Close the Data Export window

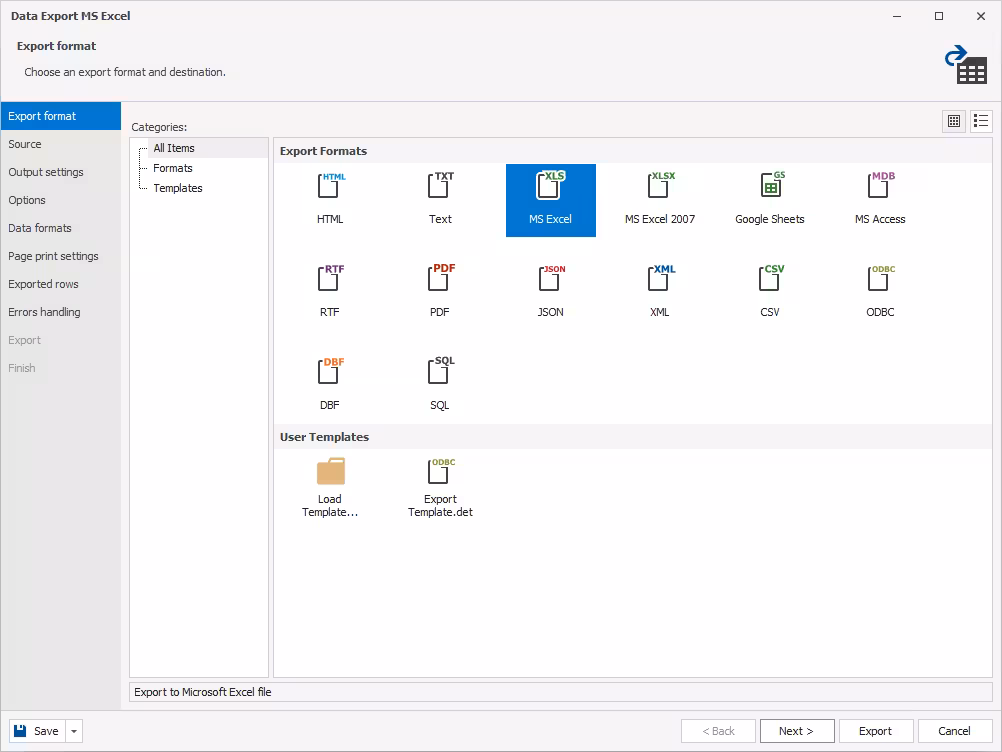(981, 16)
